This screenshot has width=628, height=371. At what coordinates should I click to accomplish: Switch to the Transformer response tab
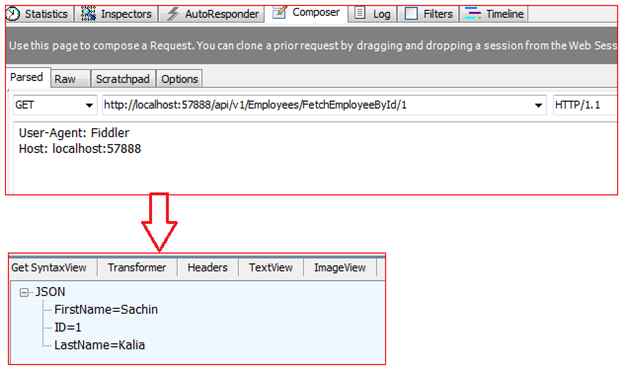point(137,268)
